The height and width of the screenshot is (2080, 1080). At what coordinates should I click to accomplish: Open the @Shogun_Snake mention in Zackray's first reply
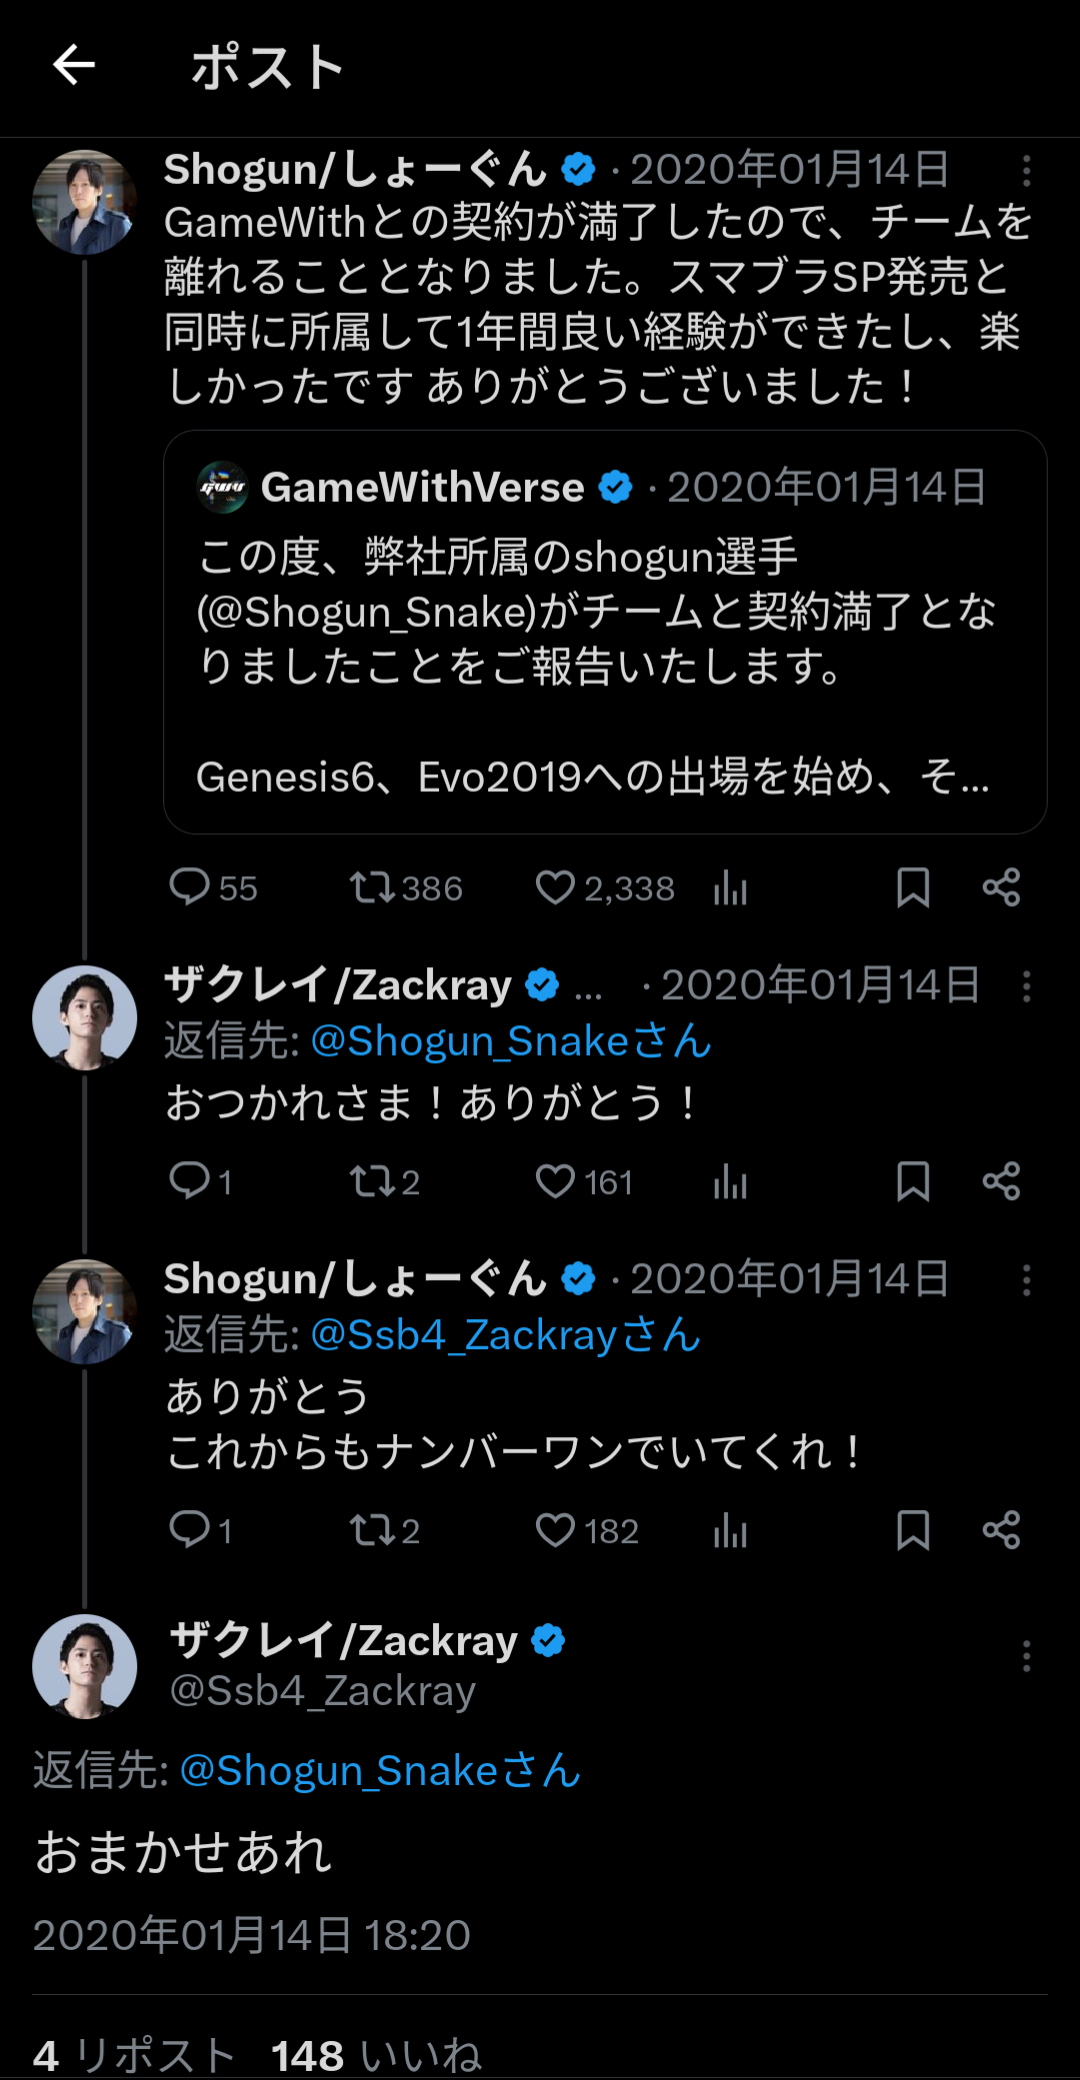pos(511,1041)
